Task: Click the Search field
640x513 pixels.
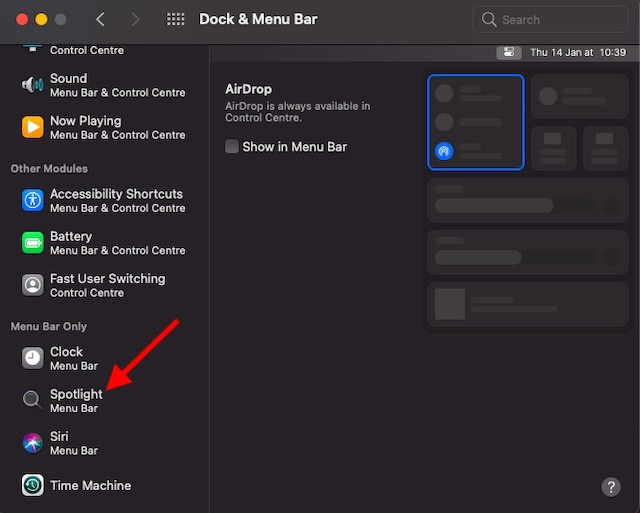Action: click(550, 19)
